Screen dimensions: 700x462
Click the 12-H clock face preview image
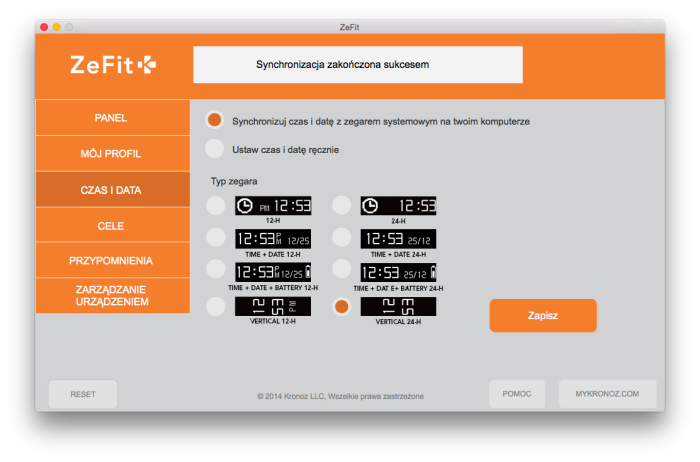pos(273,206)
